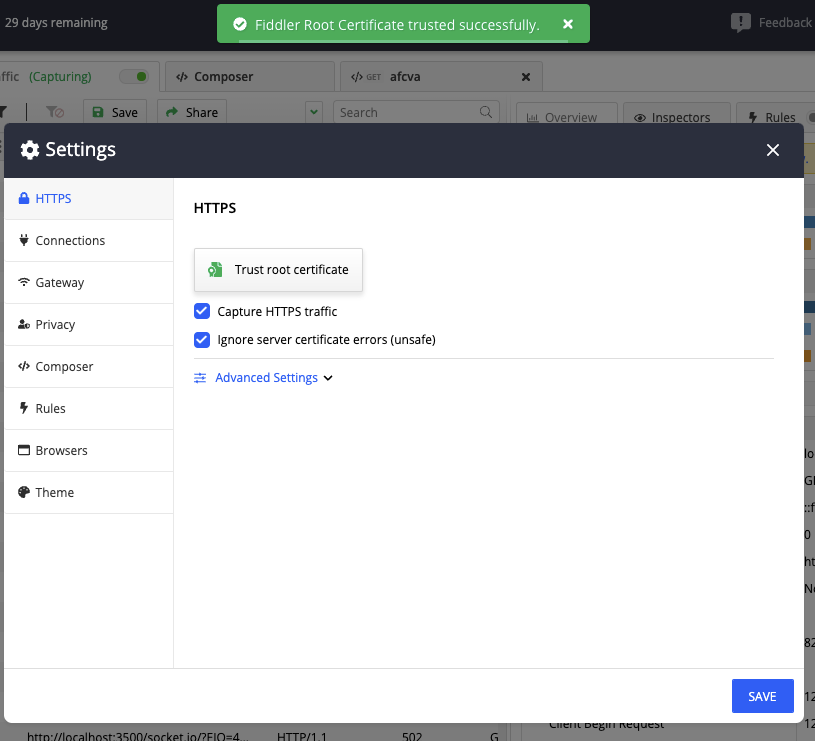The height and width of the screenshot is (741, 815).
Task: Click the Composer code icon in sidebar
Action: click(24, 367)
